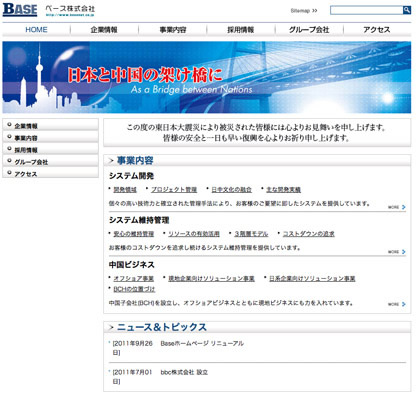This screenshot has width=416, height=397.
Task: Focus the header search input field
Action: pyautogui.click(x=366, y=10)
